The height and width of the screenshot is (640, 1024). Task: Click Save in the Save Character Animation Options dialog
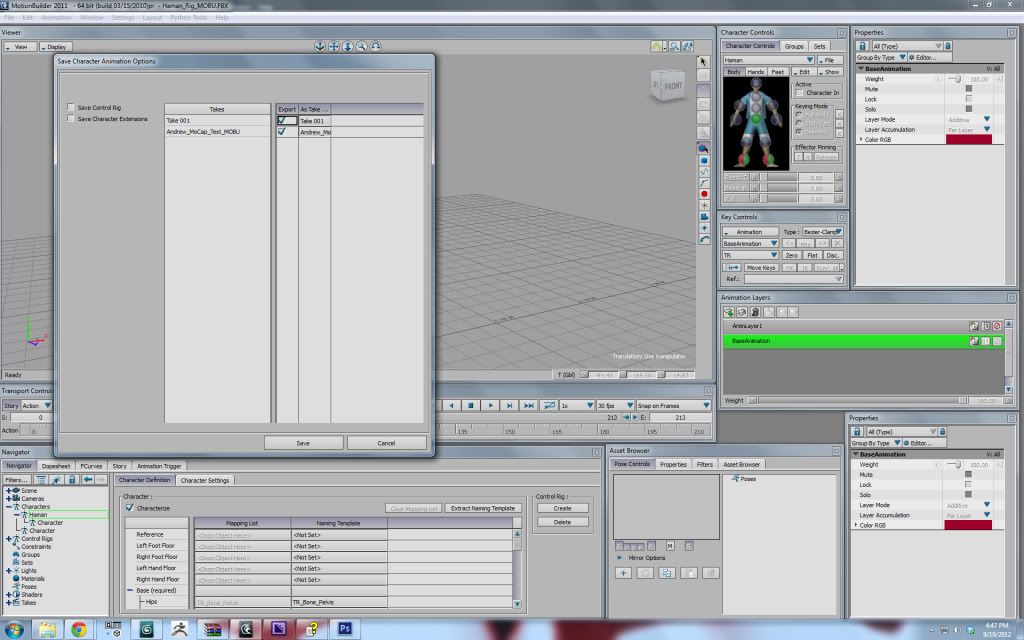[x=303, y=443]
